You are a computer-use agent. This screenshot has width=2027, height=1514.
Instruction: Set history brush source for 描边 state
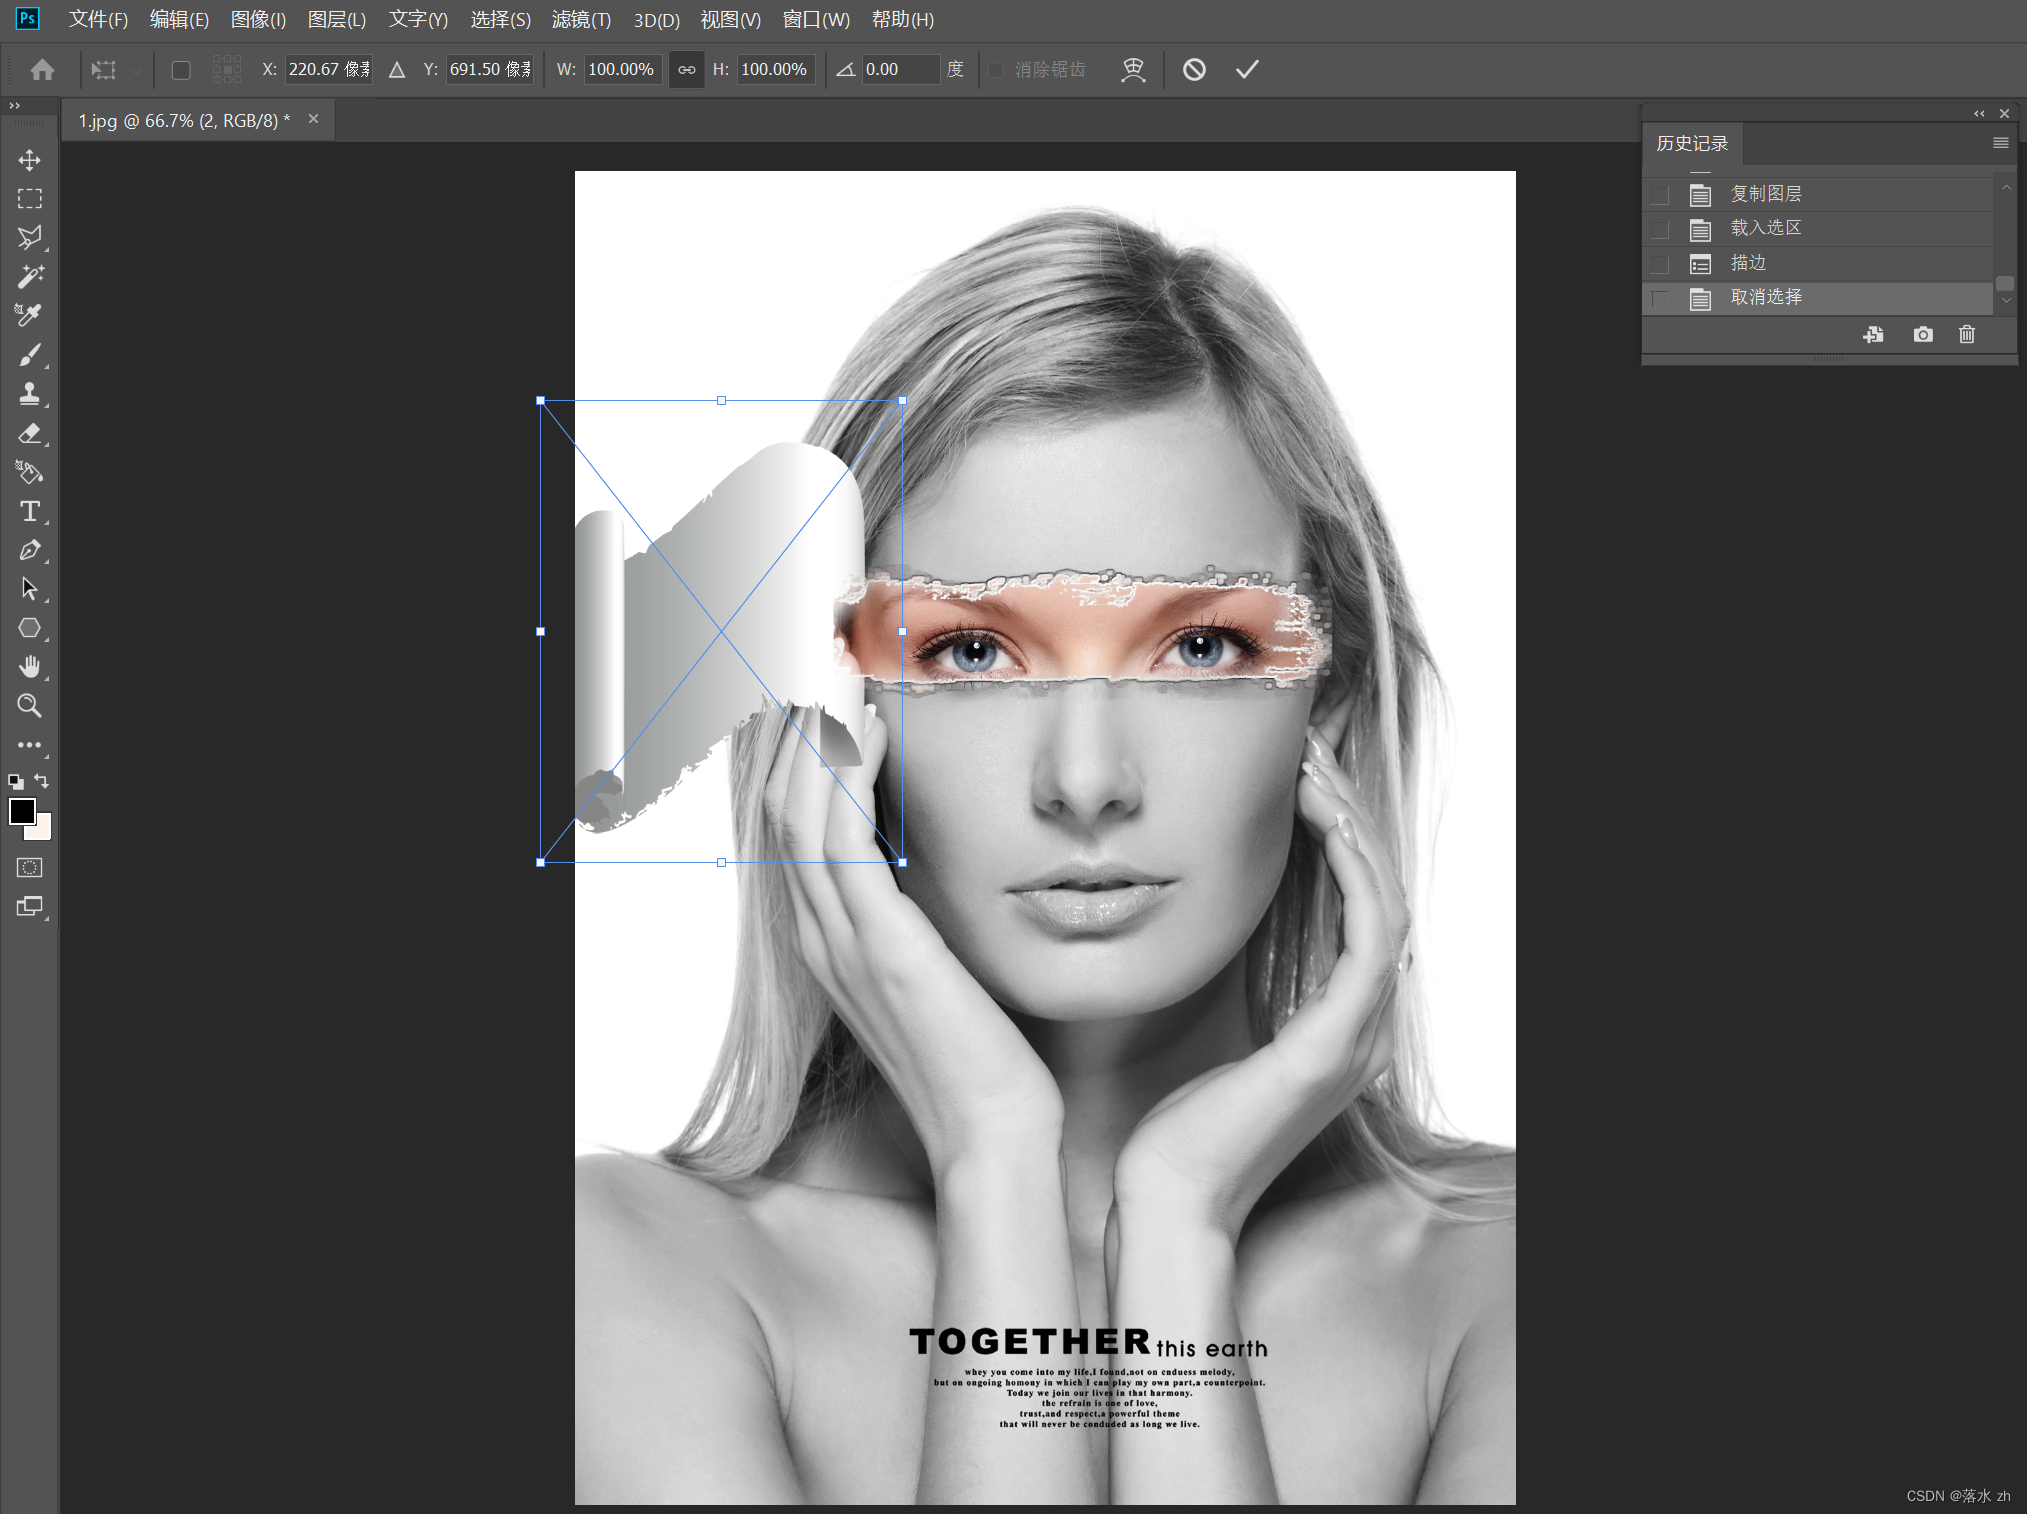point(1661,263)
